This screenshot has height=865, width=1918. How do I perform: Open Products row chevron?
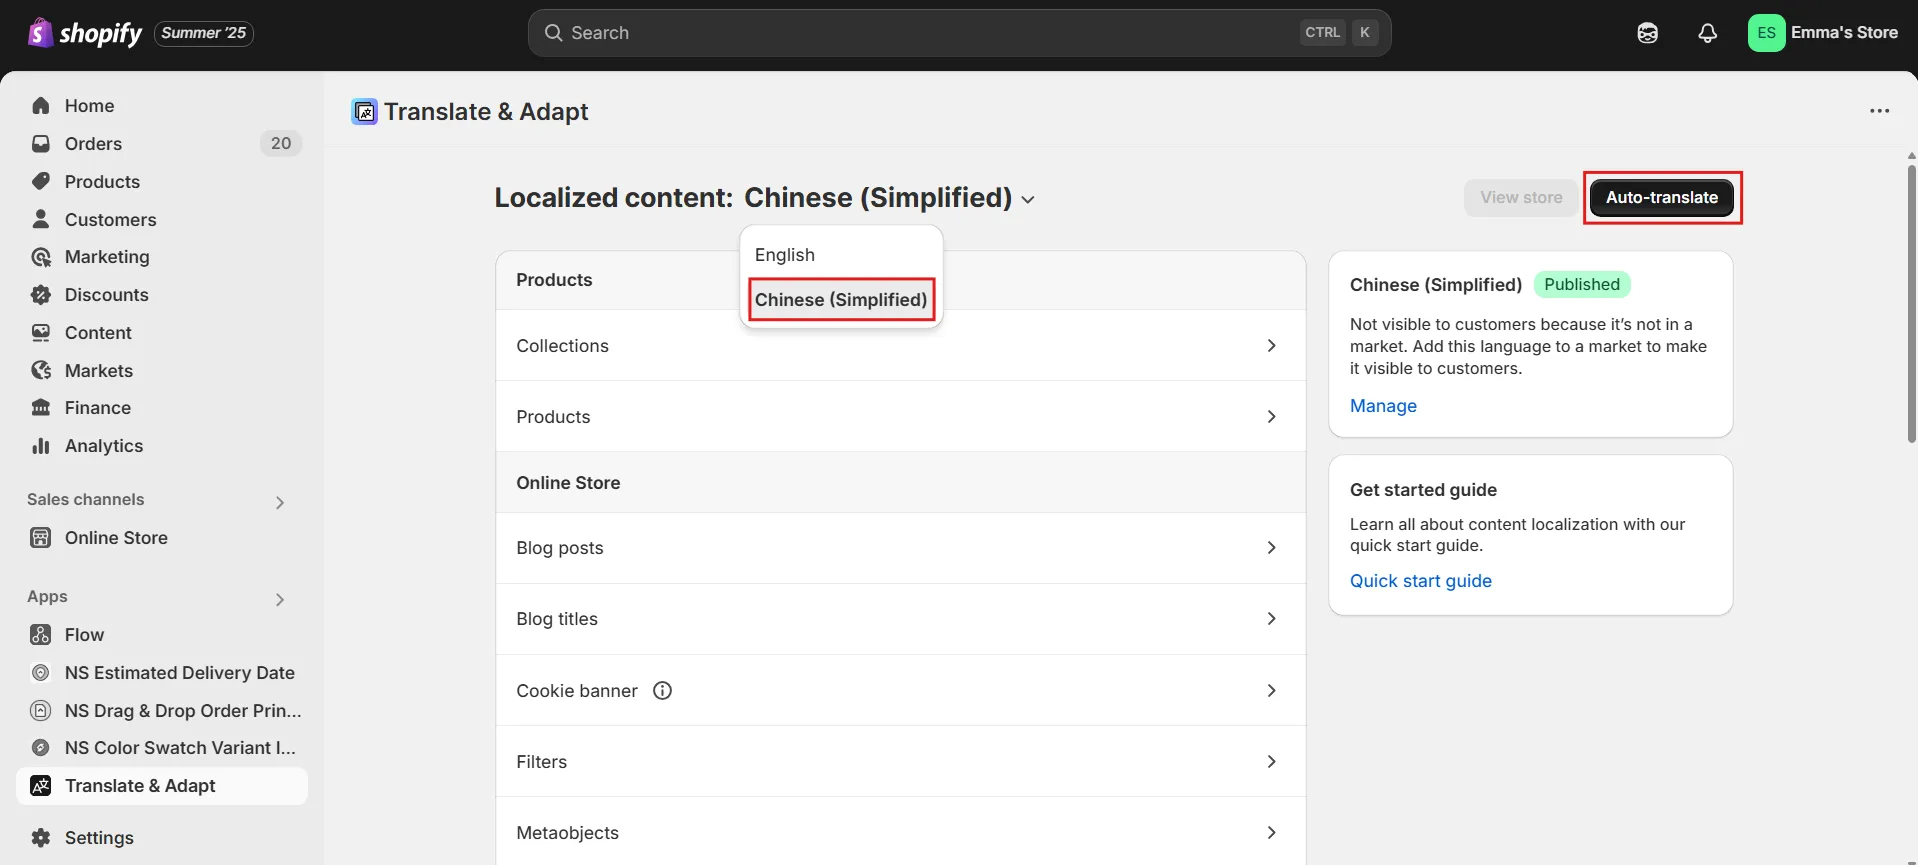(x=1272, y=417)
